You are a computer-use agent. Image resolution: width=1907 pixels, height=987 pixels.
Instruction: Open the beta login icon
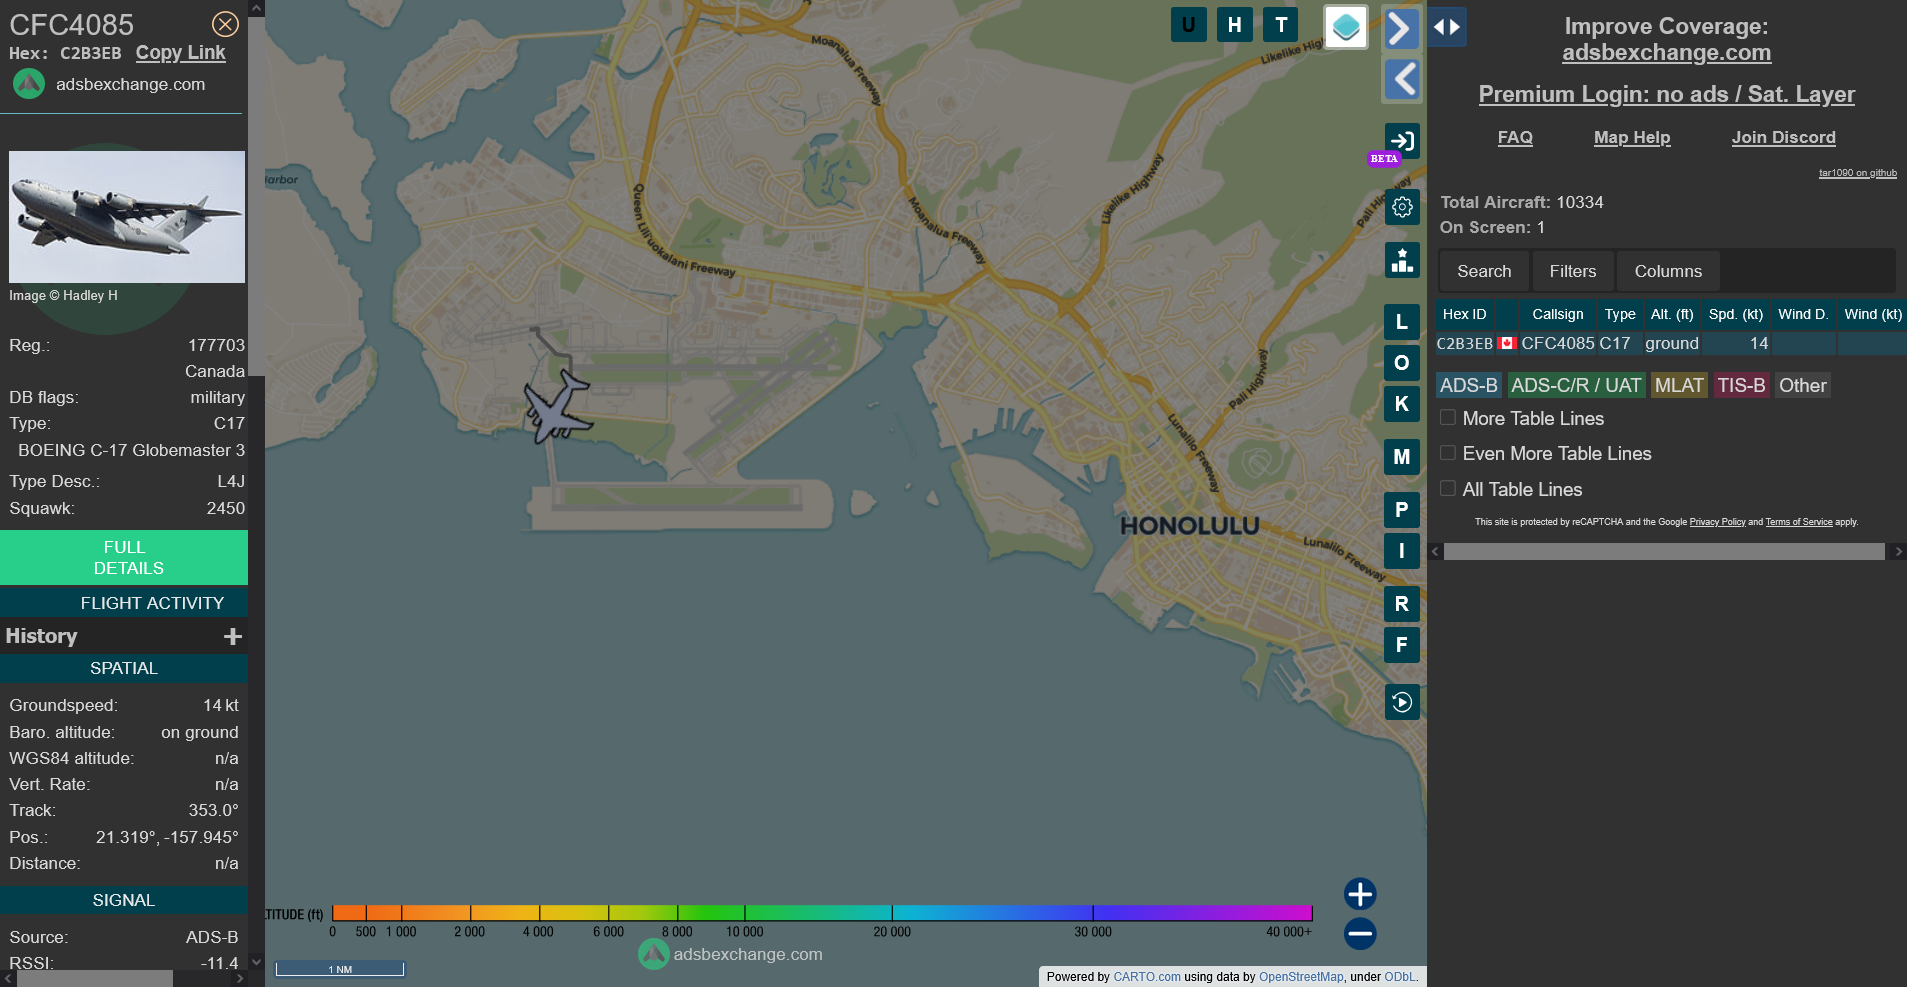pyautogui.click(x=1402, y=141)
